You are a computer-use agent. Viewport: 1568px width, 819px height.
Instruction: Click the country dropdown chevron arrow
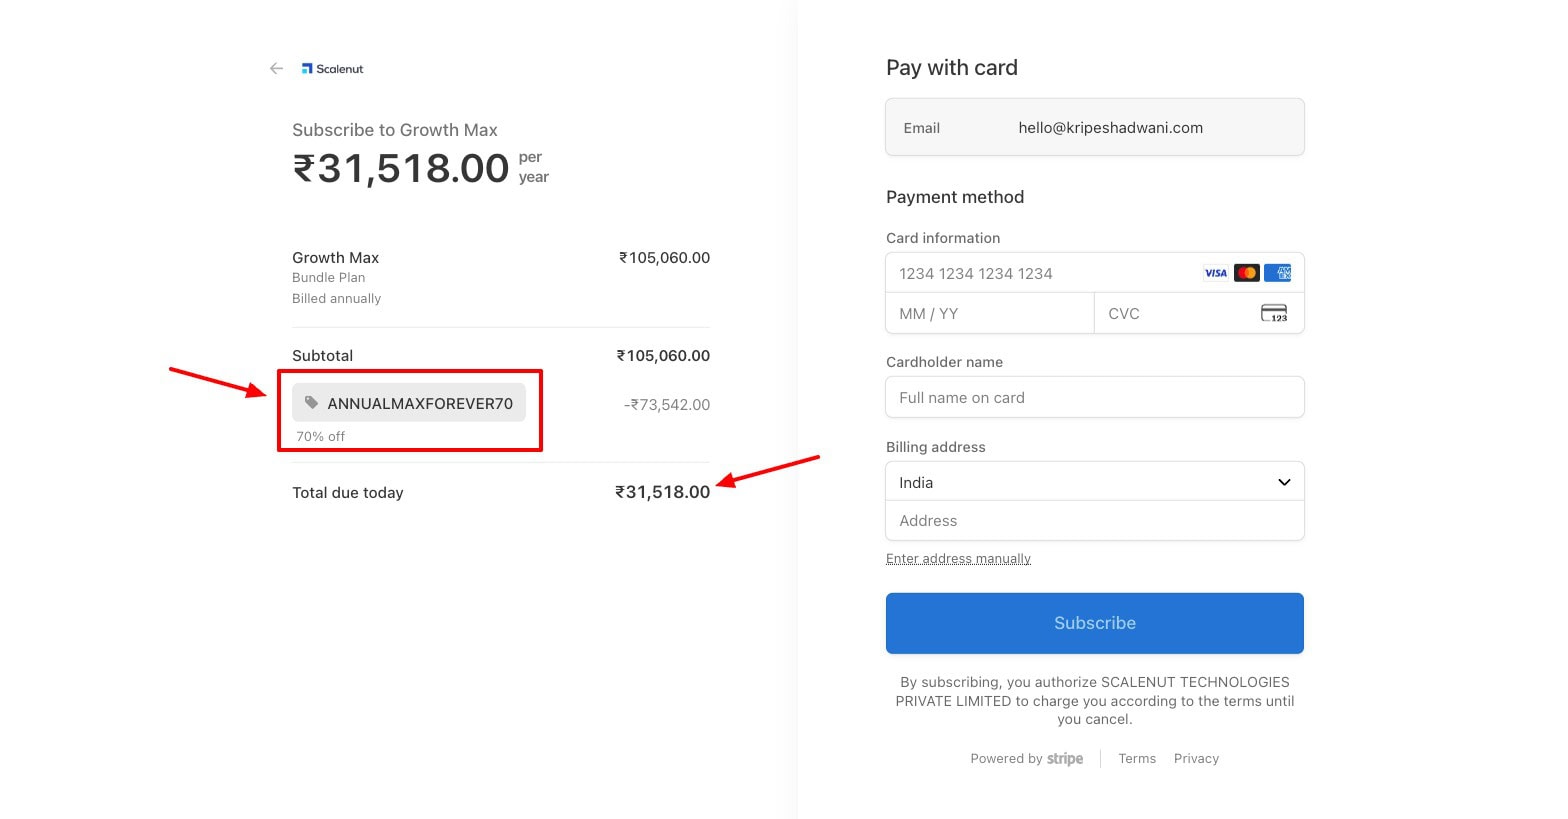pyautogui.click(x=1284, y=482)
